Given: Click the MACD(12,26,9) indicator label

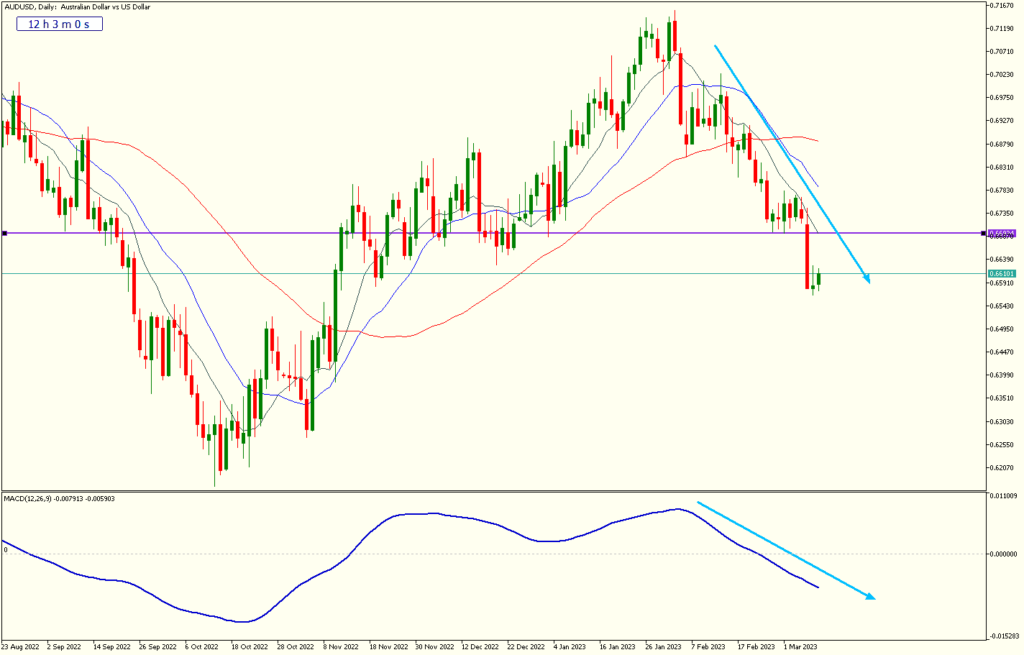Looking at the screenshot, I should (x=59, y=498).
